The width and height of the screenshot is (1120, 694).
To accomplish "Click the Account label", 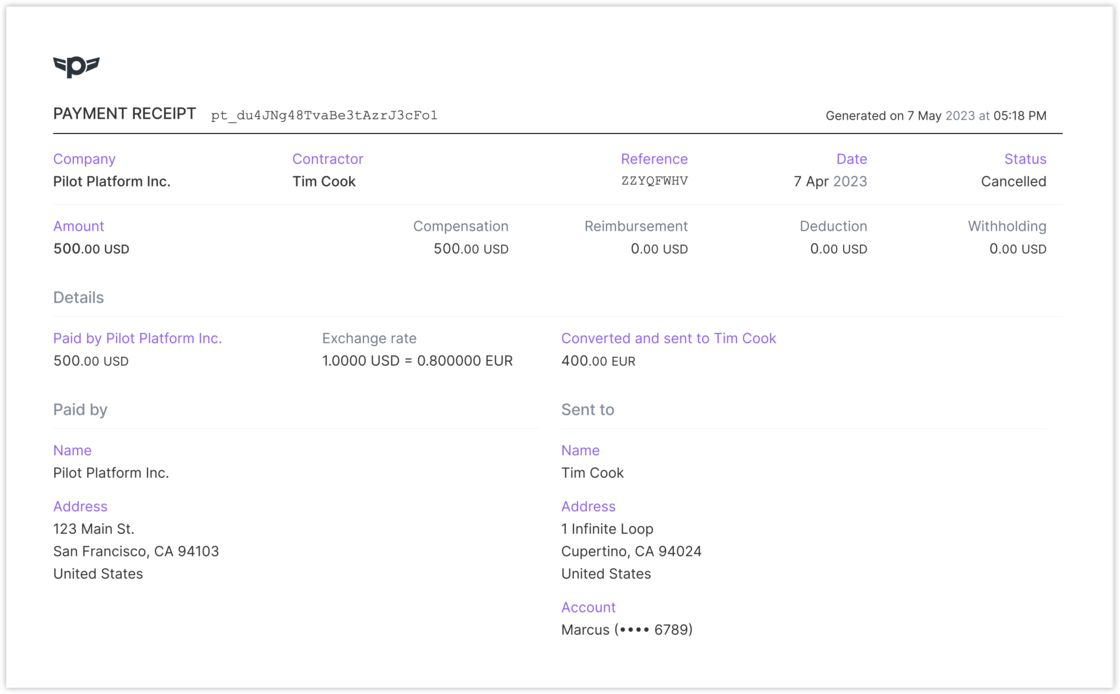I will coord(588,608).
